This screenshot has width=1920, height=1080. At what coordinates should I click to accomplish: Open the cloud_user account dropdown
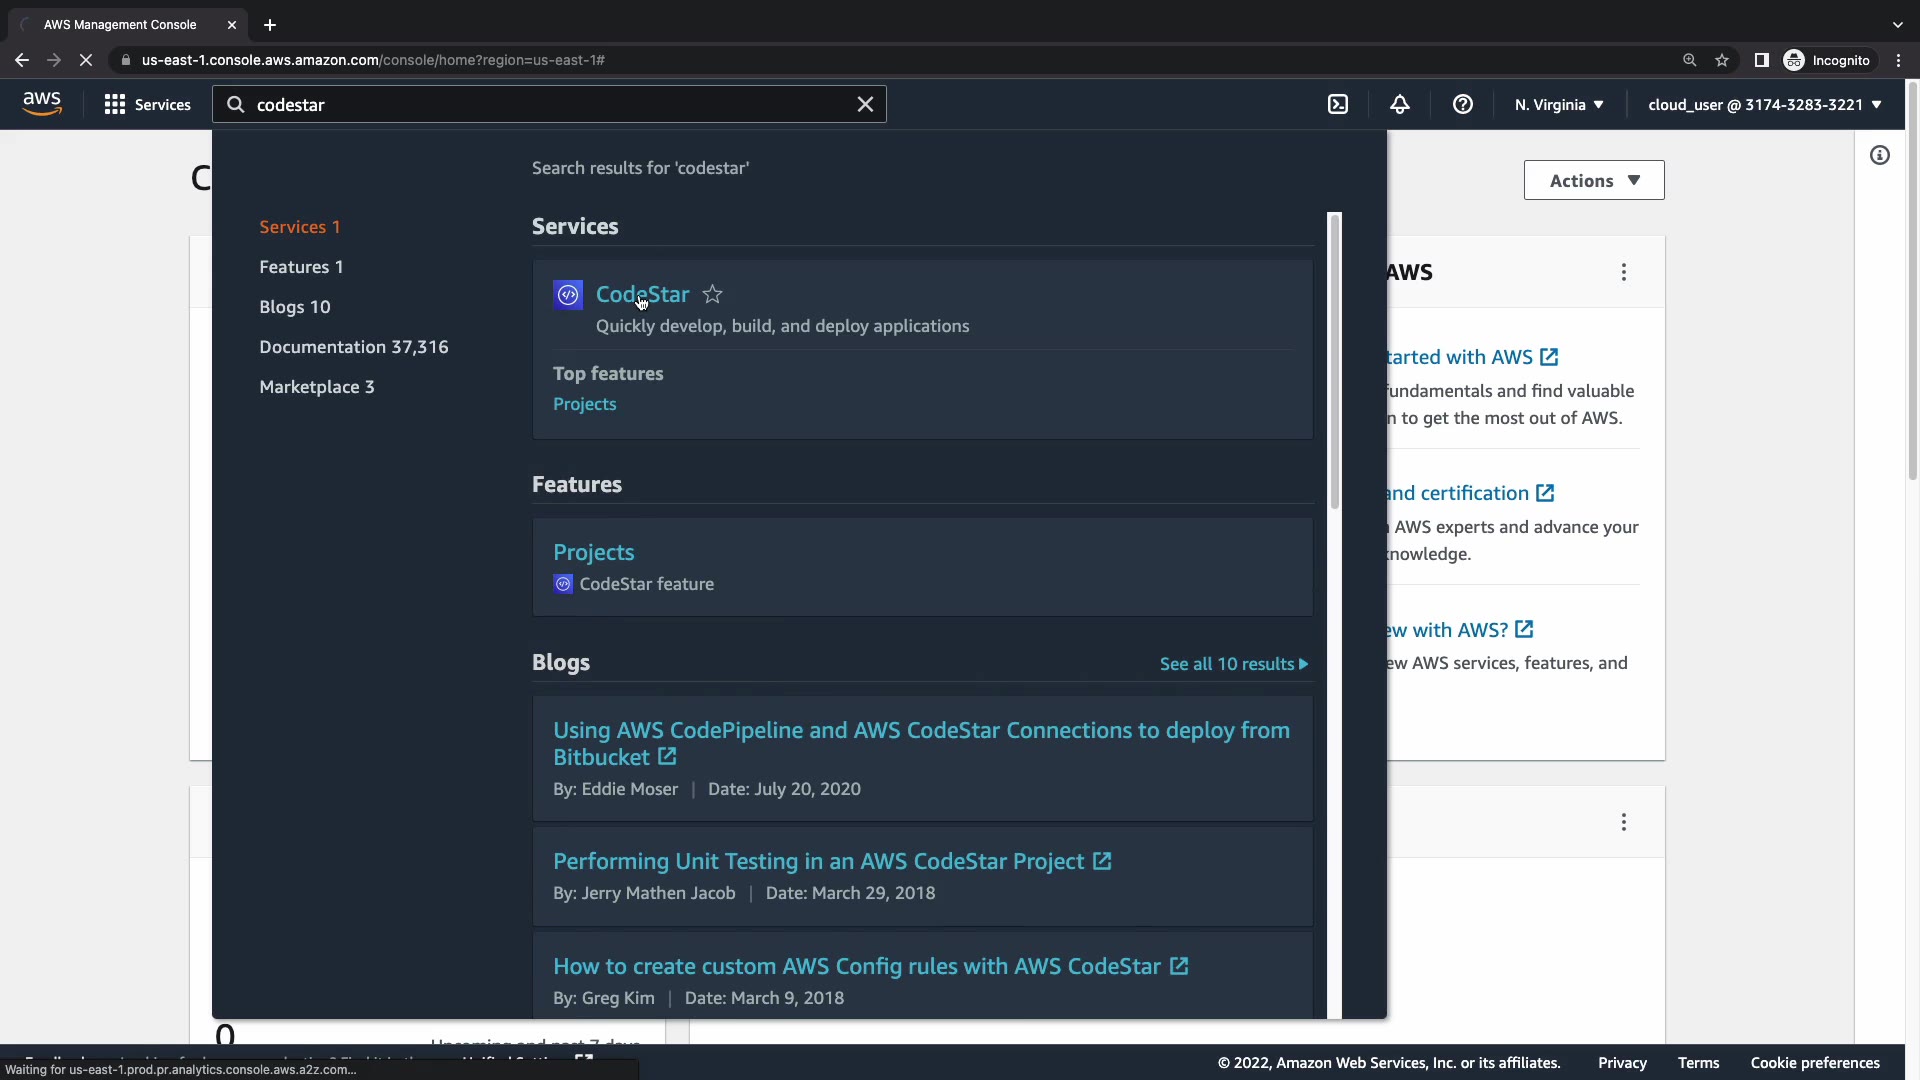[1765, 104]
